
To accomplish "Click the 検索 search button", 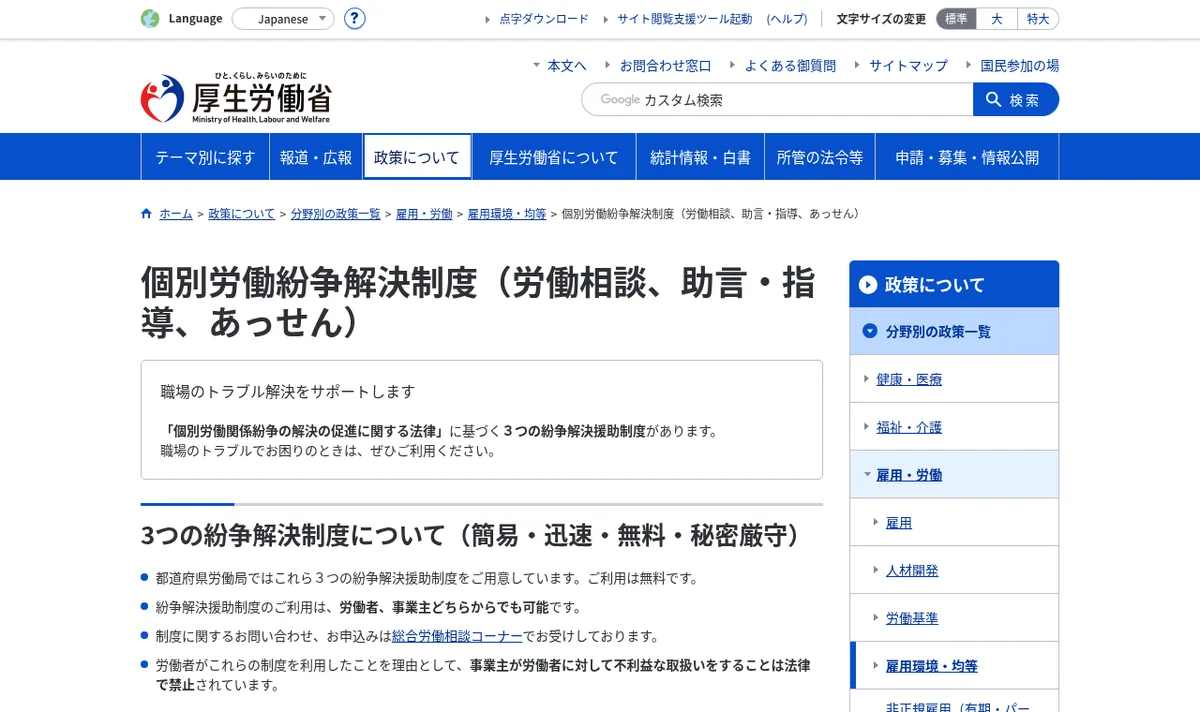I will 1015,100.
